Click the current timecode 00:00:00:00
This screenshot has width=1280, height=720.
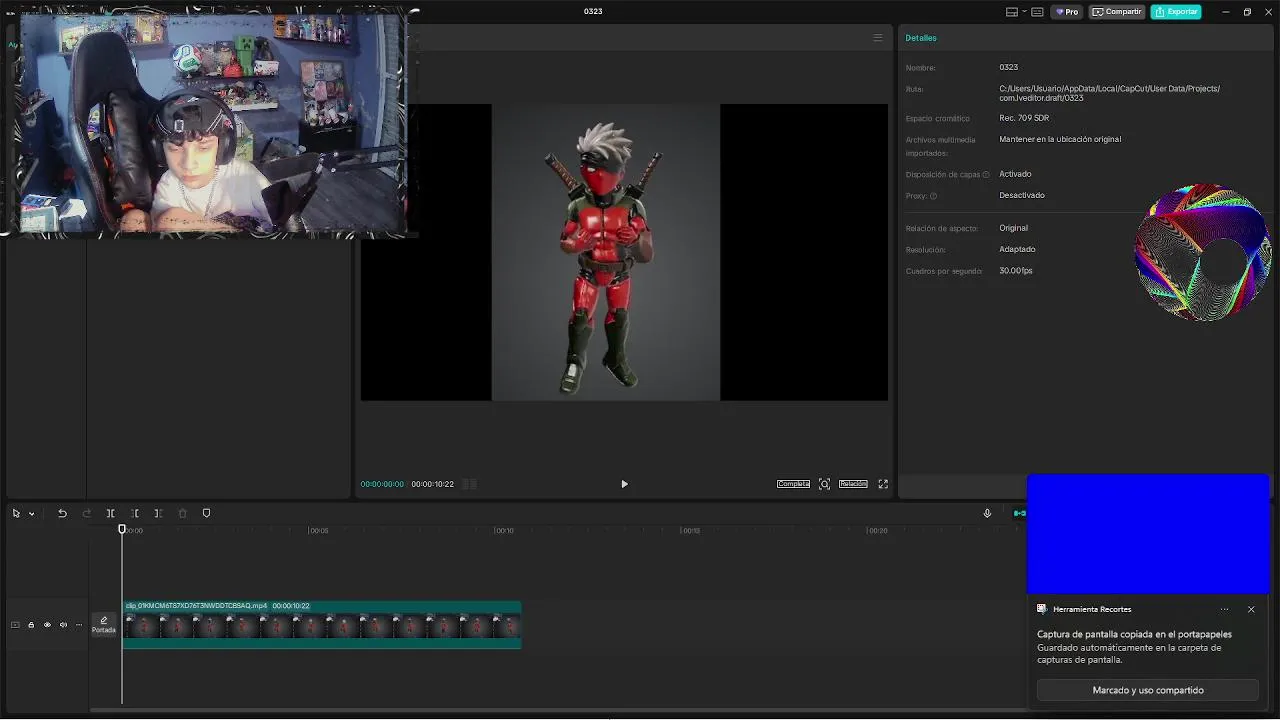tap(382, 484)
